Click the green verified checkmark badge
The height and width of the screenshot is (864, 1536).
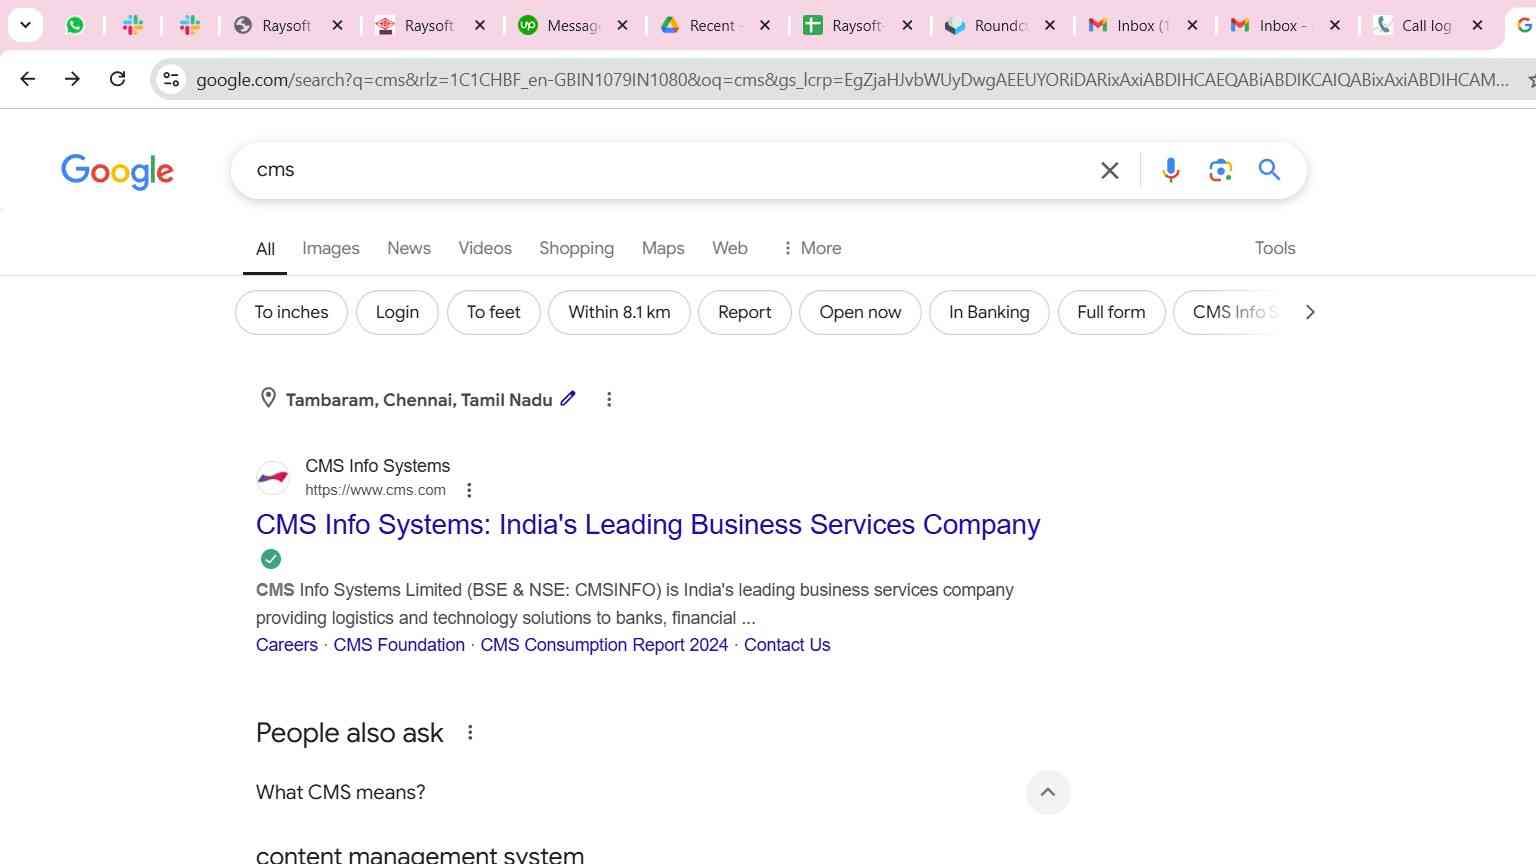[x=271, y=559]
